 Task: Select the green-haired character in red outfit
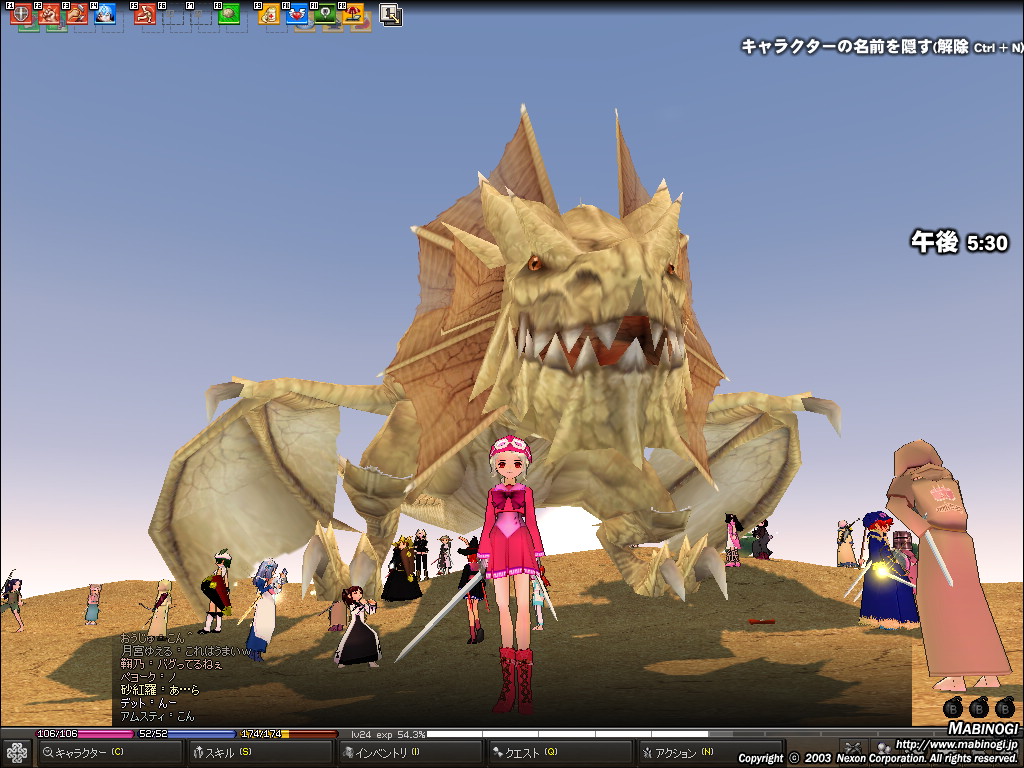pyautogui.click(x=217, y=591)
